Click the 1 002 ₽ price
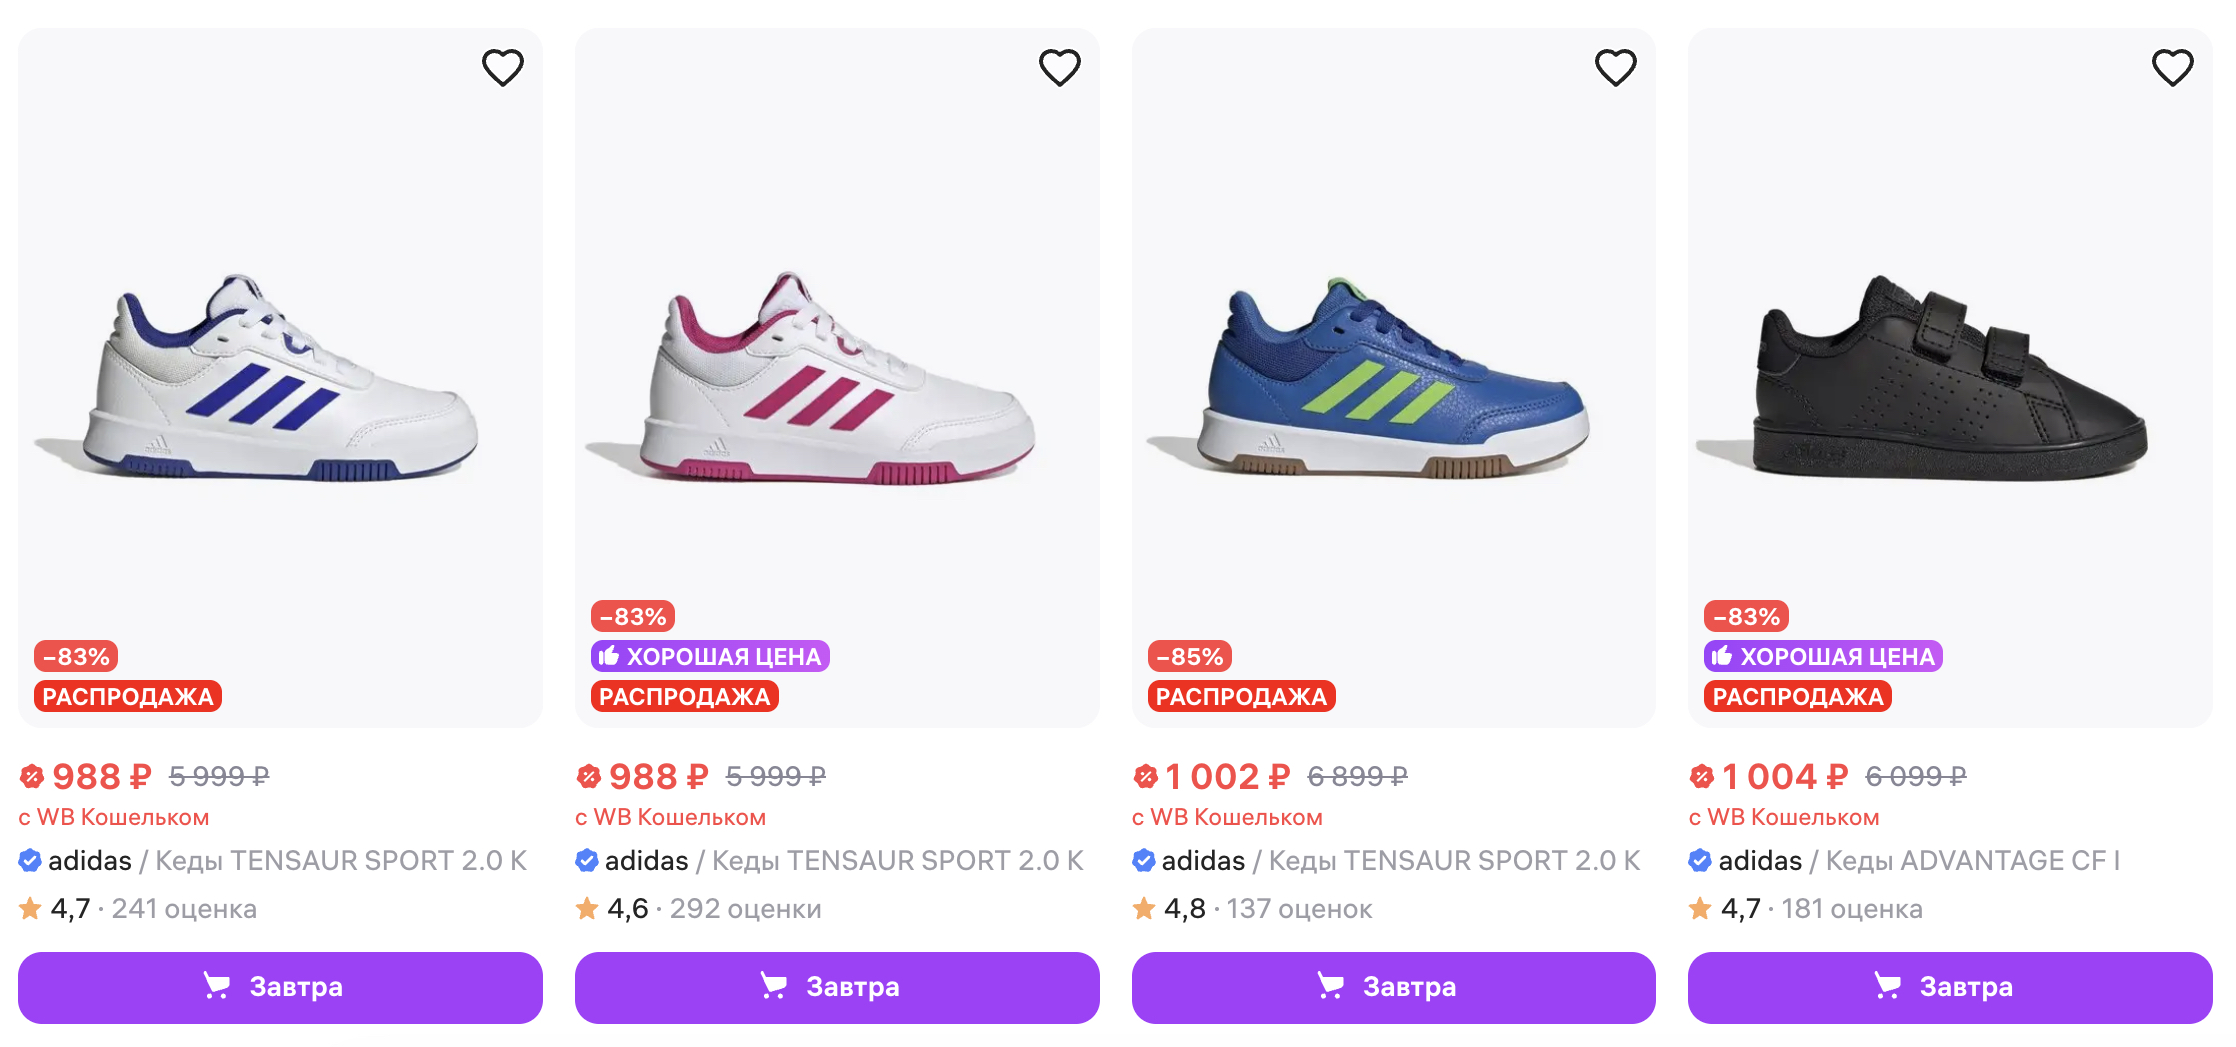 (x=1225, y=776)
